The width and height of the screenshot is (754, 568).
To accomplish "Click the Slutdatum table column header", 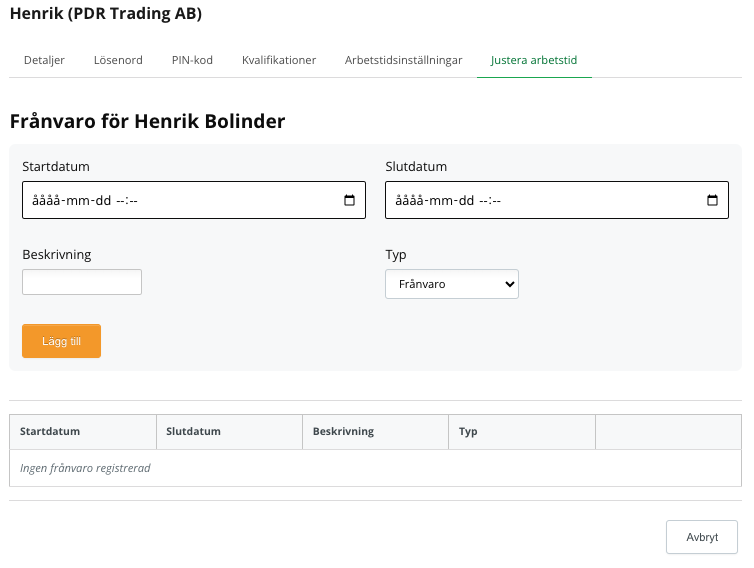I will point(195,432).
